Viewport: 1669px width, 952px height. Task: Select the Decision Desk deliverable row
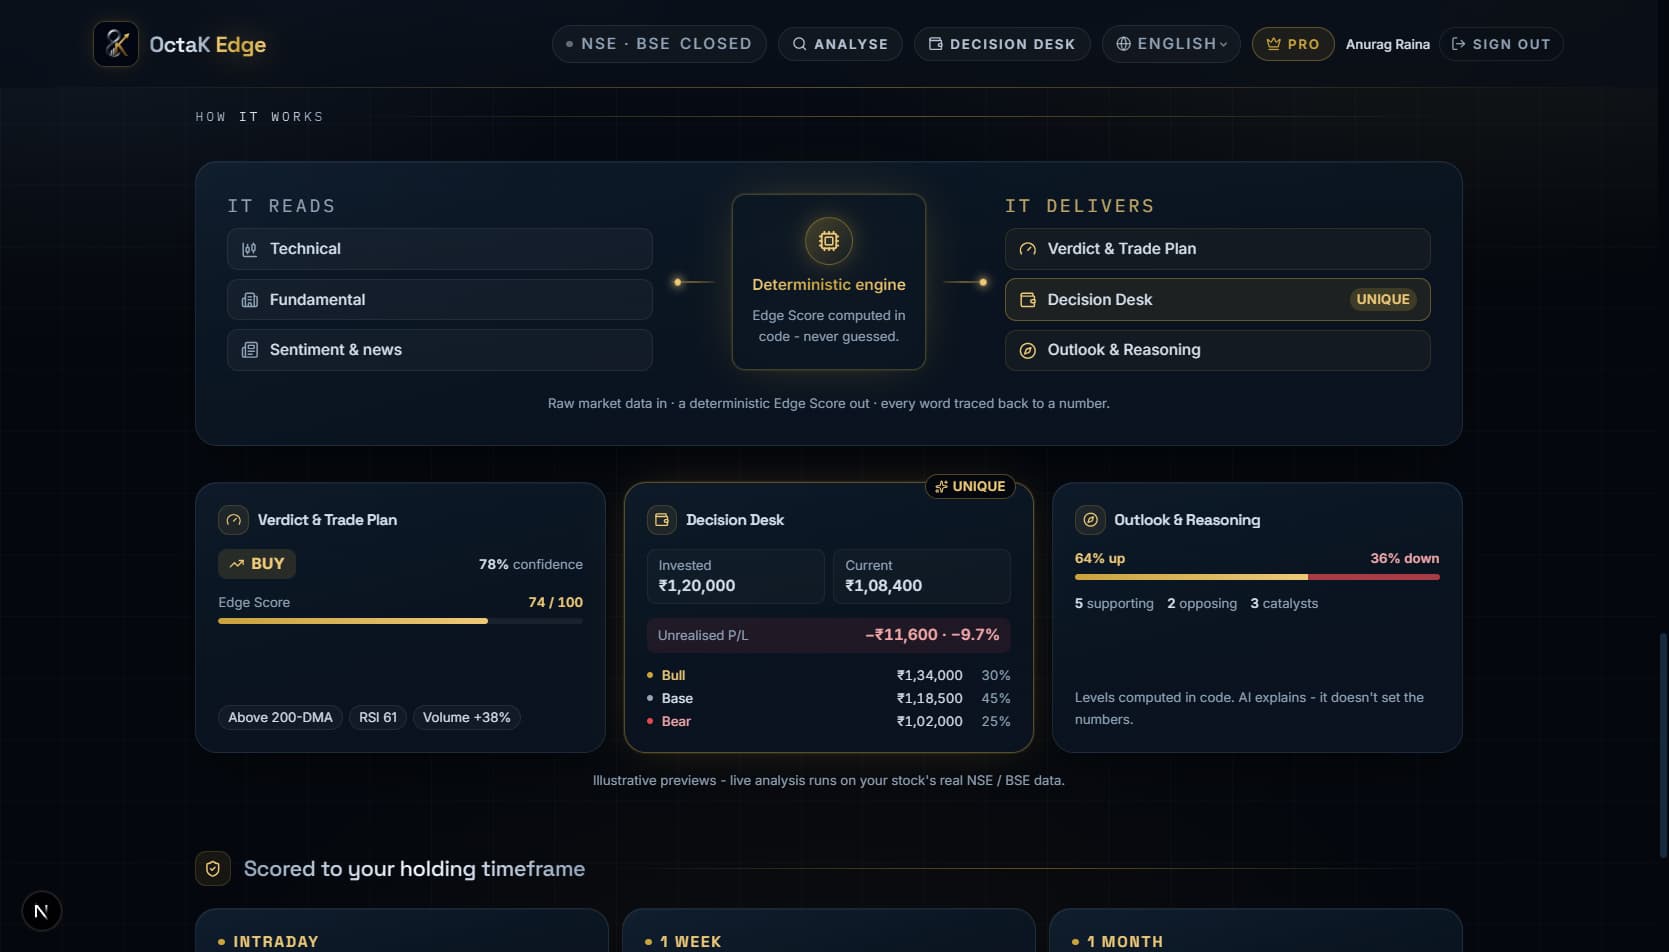point(1217,300)
